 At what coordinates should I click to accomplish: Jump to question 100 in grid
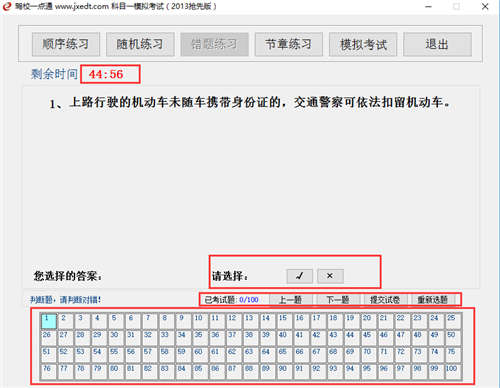point(453,372)
